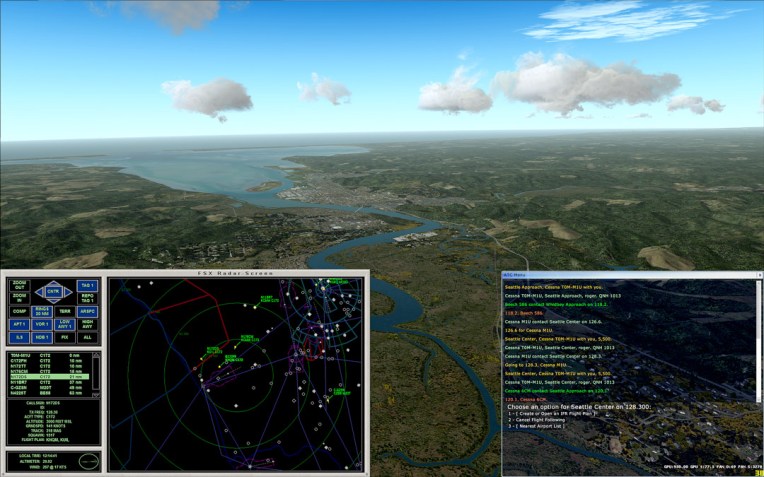This screenshot has width=764, height=477.
Task: Pan radar up with the top arrow
Action: 54,280
